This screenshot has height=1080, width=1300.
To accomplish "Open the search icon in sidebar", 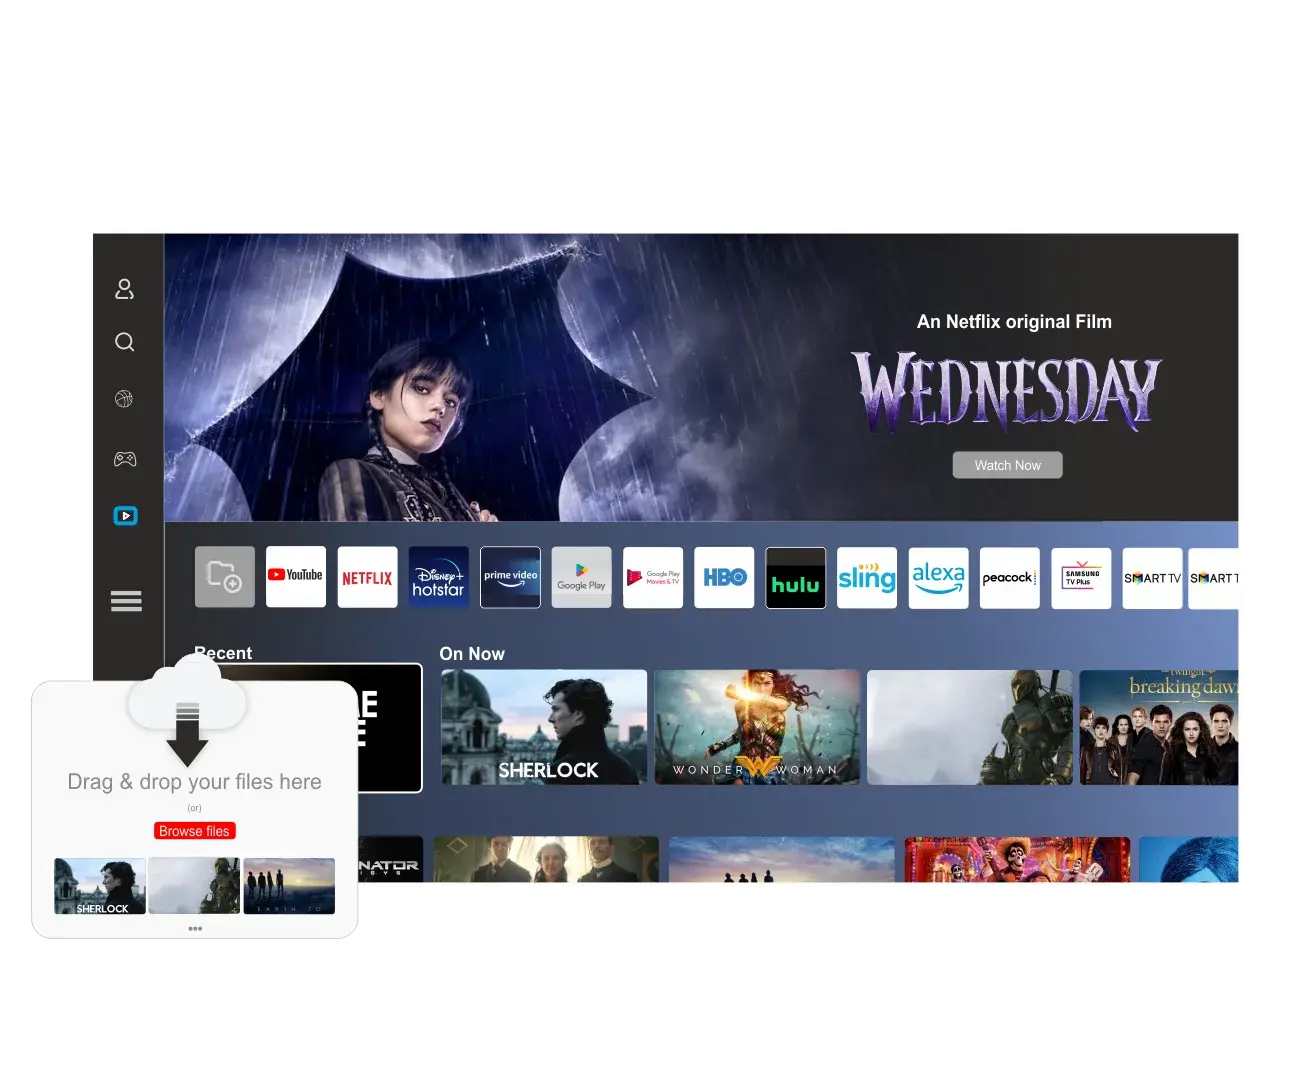I will tap(124, 342).
